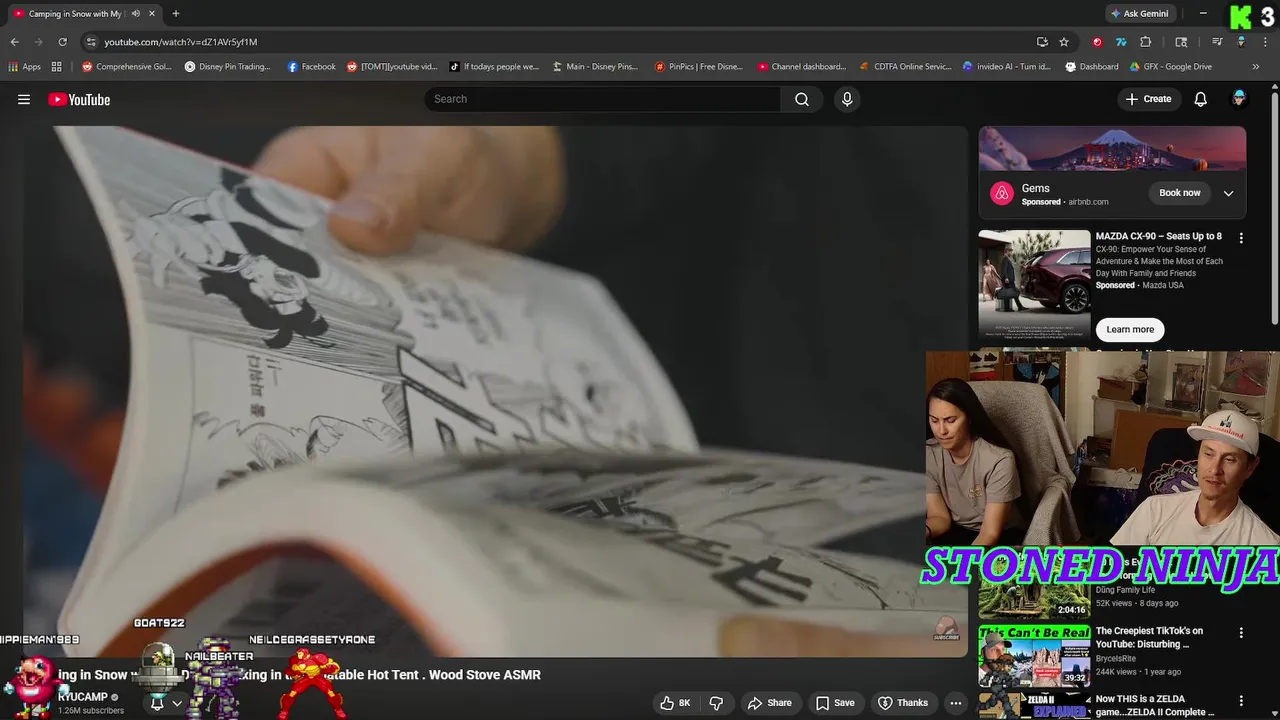Open Chrome profile avatar
The image size is (1280, 720).
pos(1241,42)
